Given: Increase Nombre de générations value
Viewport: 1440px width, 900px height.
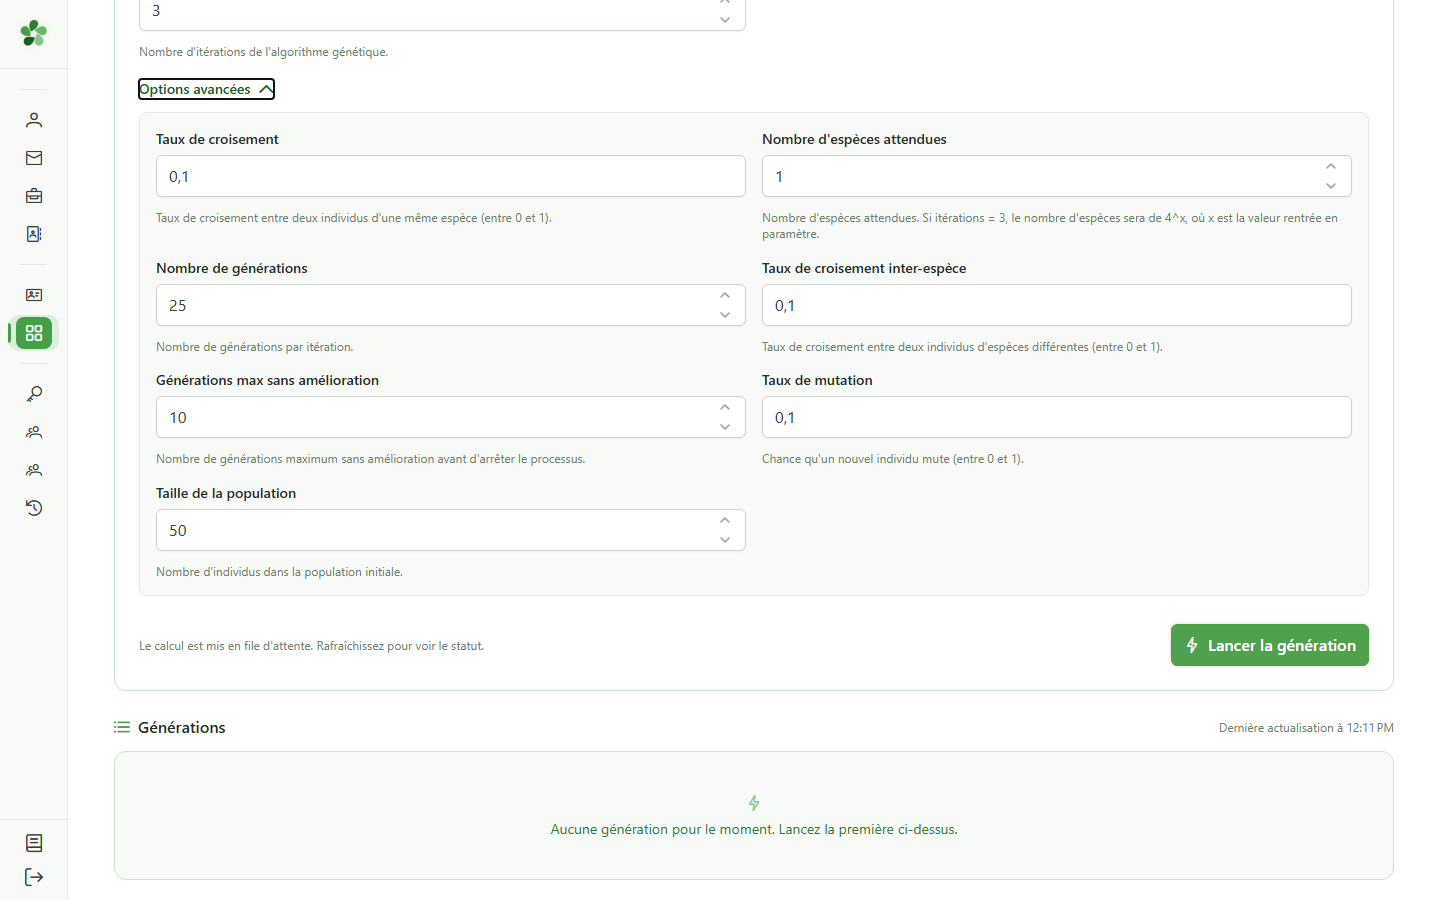Looking at the screenshot, I should click(x=725, y=296).
